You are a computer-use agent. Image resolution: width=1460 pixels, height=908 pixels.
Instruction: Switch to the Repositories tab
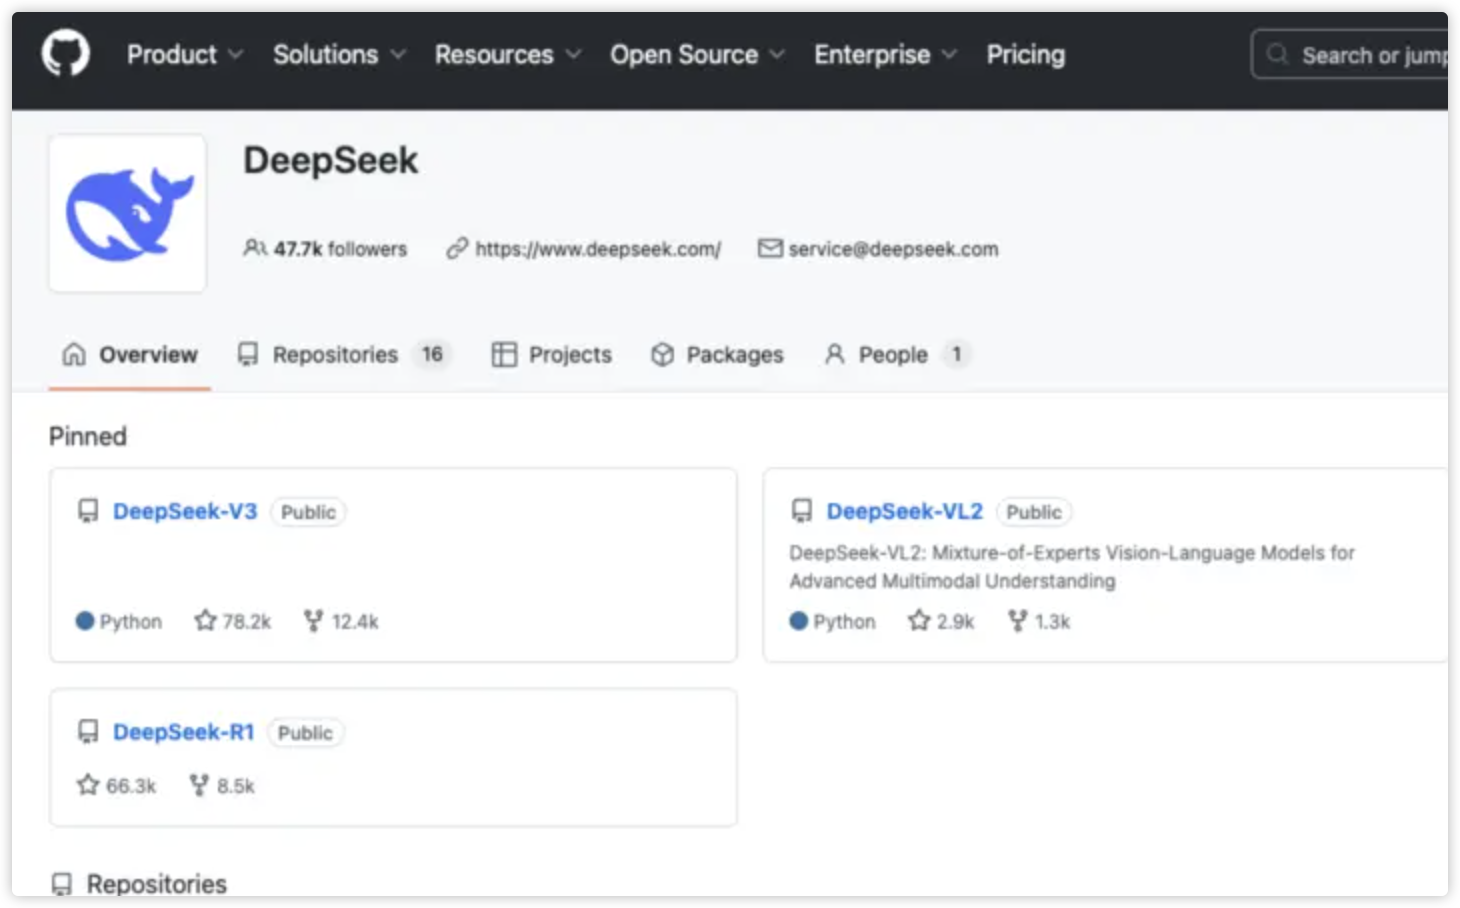pyautogui.click(x=344, y=355)
